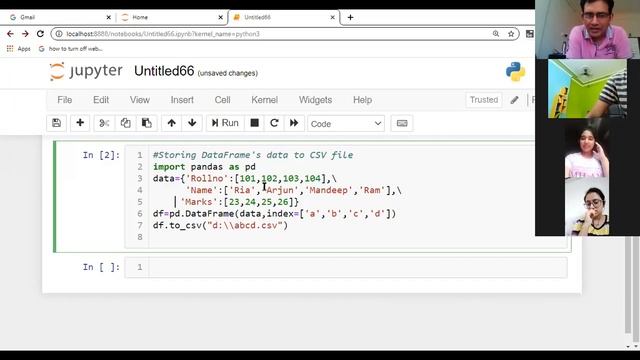This screenshot has width=640, height=360.
Task: Click the Python logo icon
Action: 516,71
